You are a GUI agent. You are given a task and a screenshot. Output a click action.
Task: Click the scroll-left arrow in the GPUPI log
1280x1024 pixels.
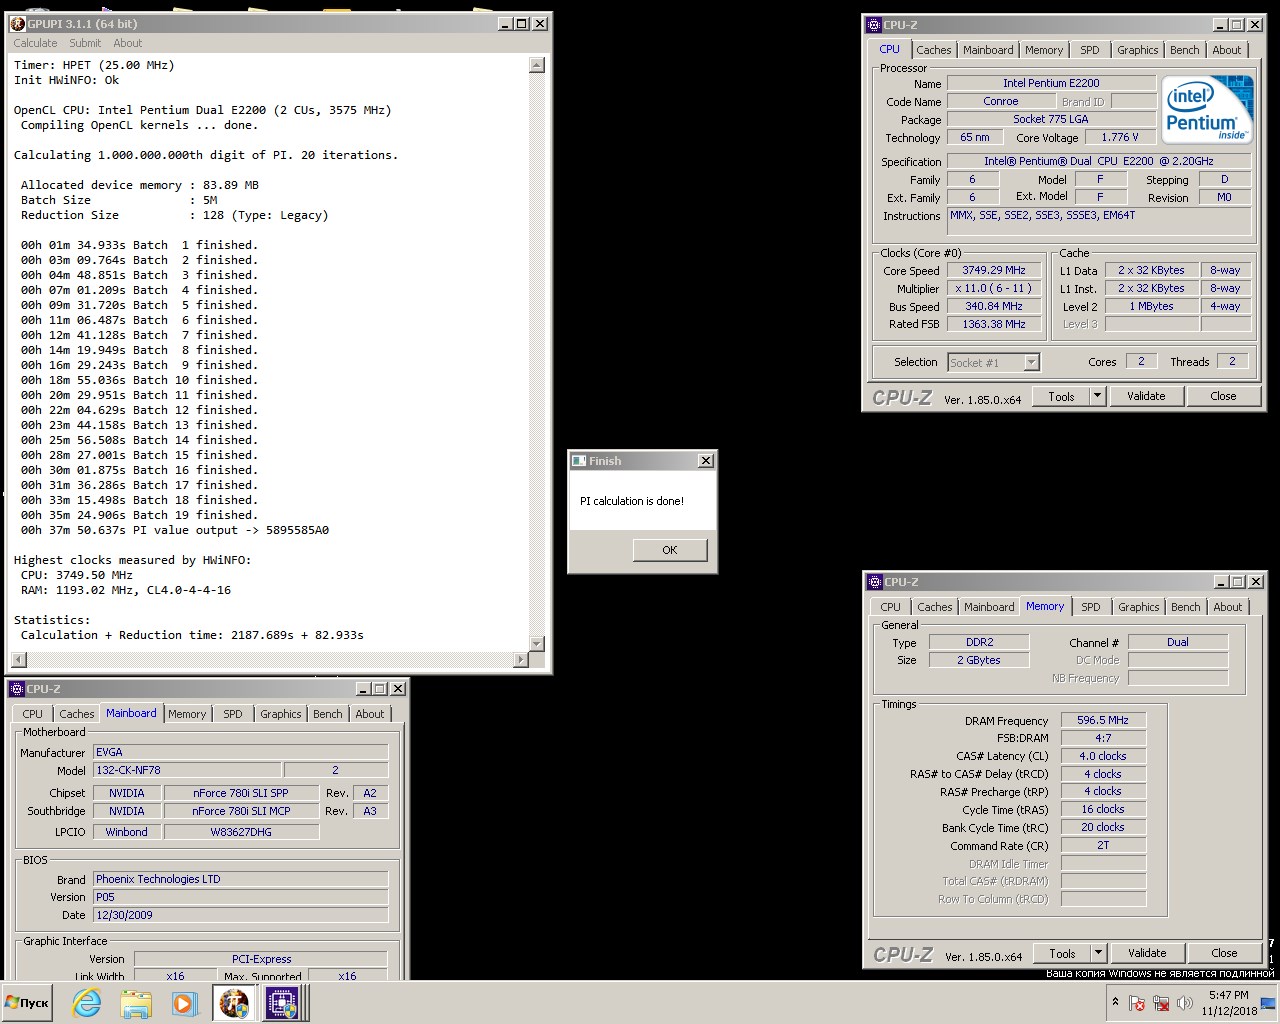(18, 659)
